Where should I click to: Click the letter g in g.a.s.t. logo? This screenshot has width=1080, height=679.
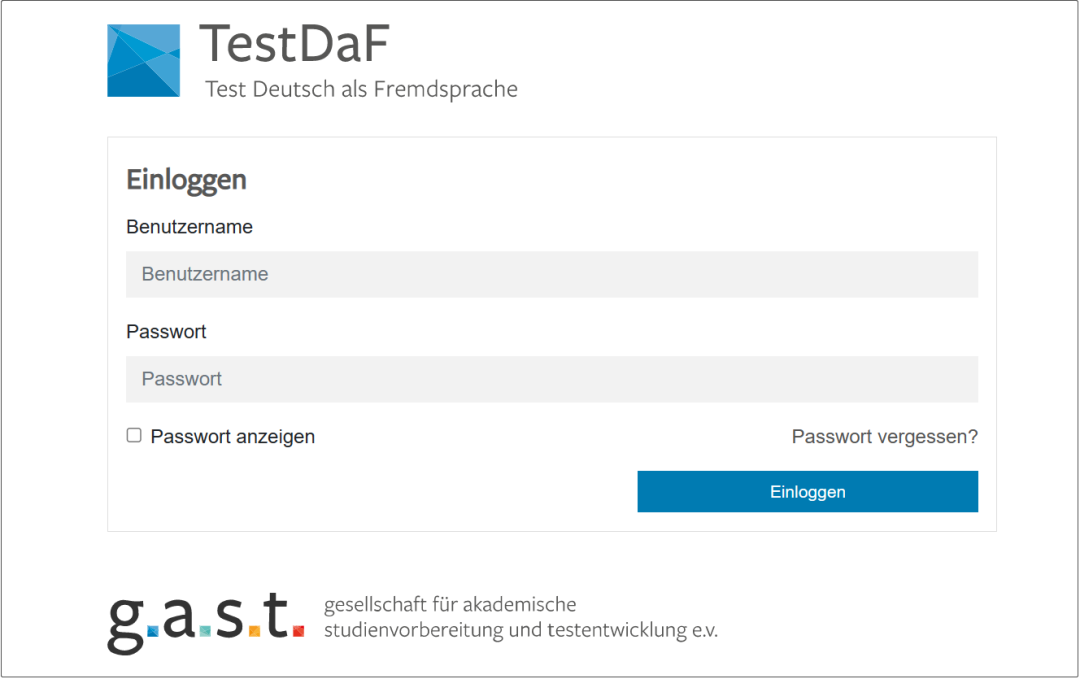click(x=126, y=626)
